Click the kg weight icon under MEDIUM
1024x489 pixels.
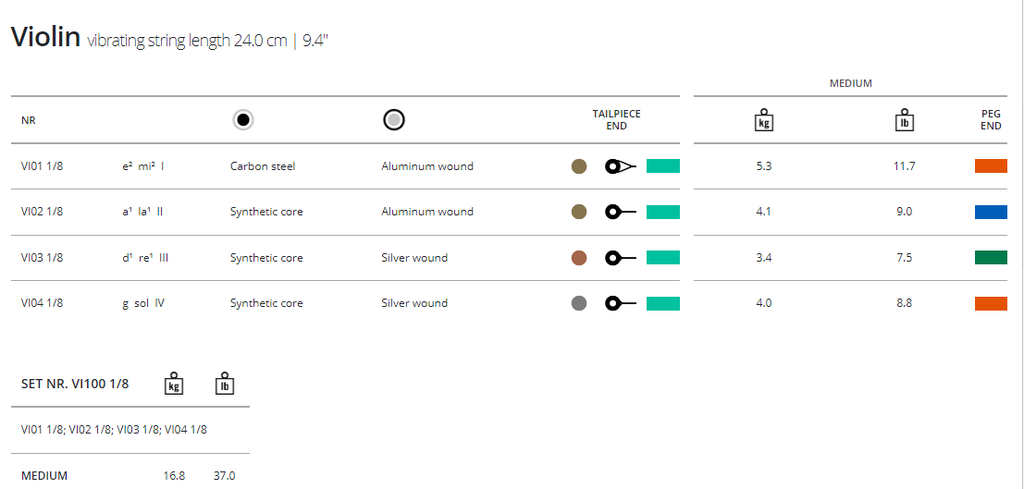coord(764,120)
